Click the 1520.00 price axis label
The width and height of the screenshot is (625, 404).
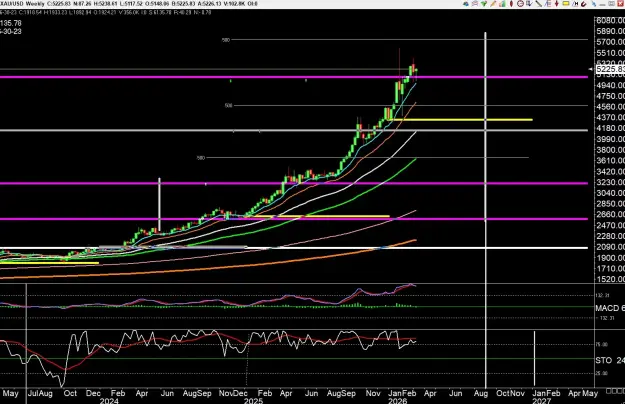611,279
